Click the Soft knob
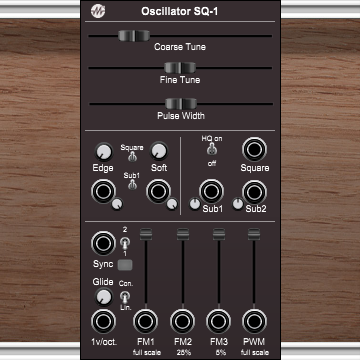The width and height of the screenshot is (360, 360). coord(159,151)
